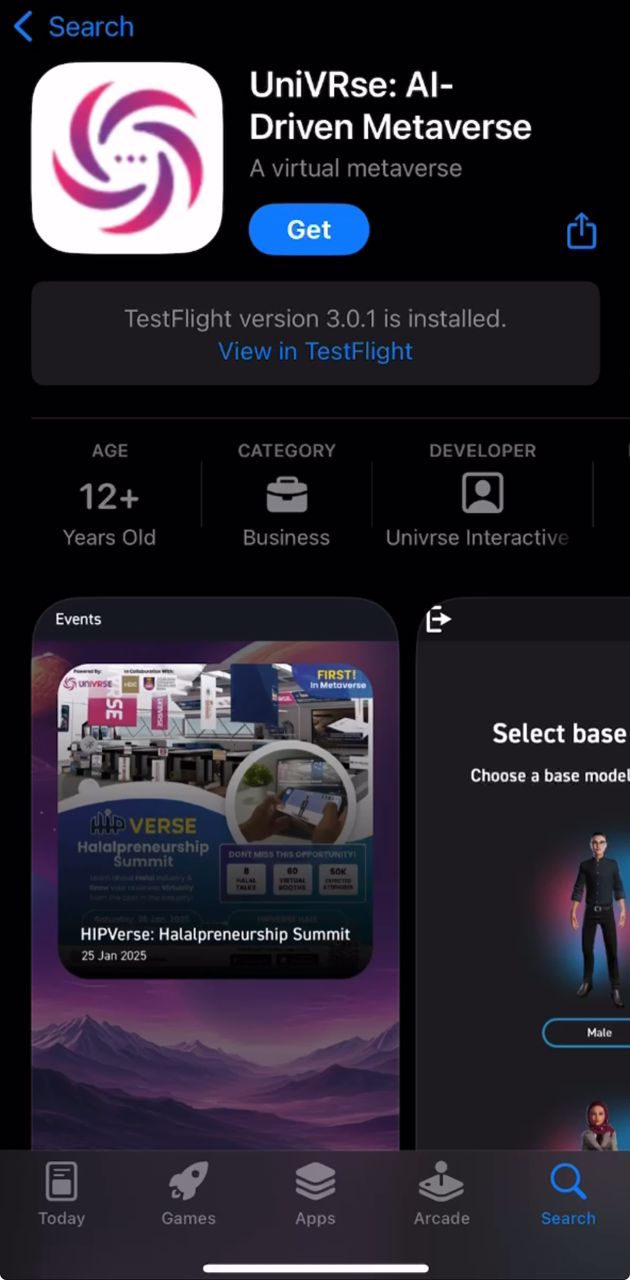Open the UniVRse app icon

pyautogui.click(x=127, y=158)
